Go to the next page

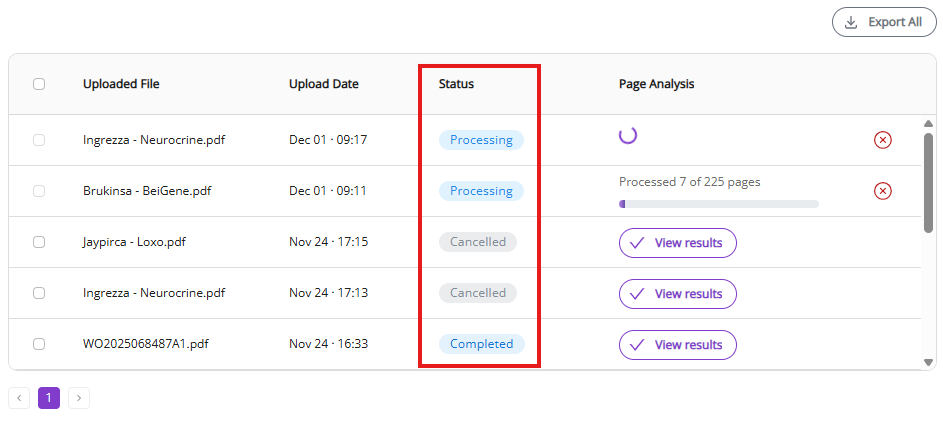point(79,398)
